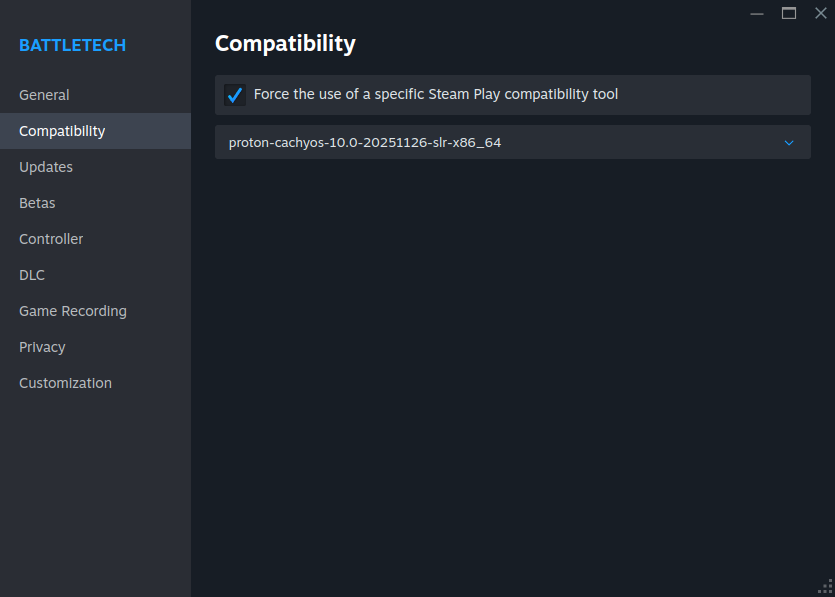Open the Customization section

(x=95, y=383)
